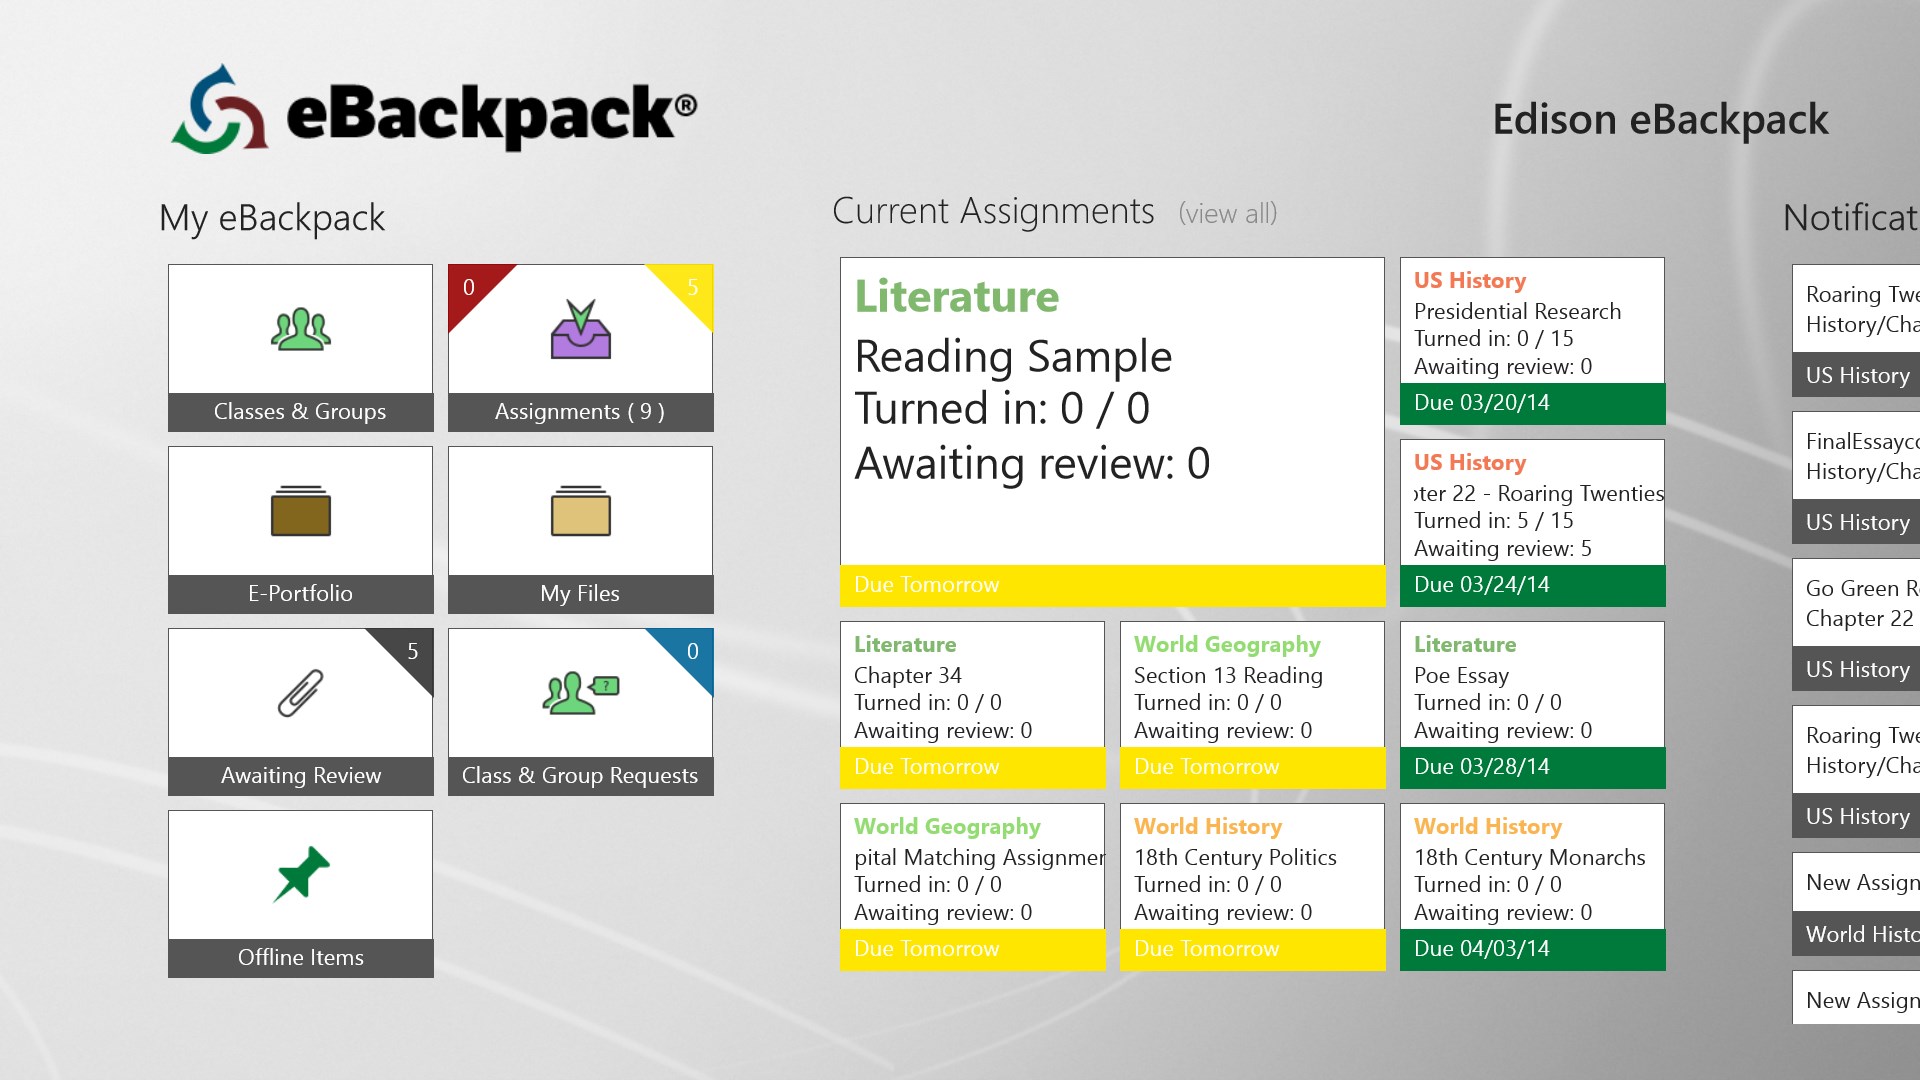Click the Awaiting Review paperclip icon
This screenshot has height=1080, width=1920.
point(300,693)
